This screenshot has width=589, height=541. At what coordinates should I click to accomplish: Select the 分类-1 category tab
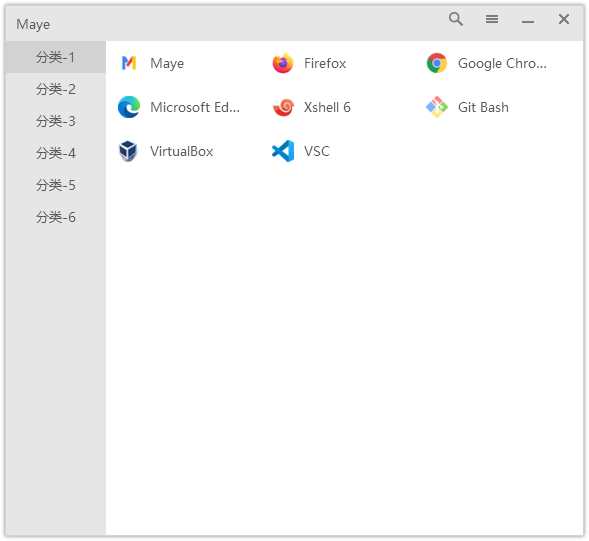(56, 57)
